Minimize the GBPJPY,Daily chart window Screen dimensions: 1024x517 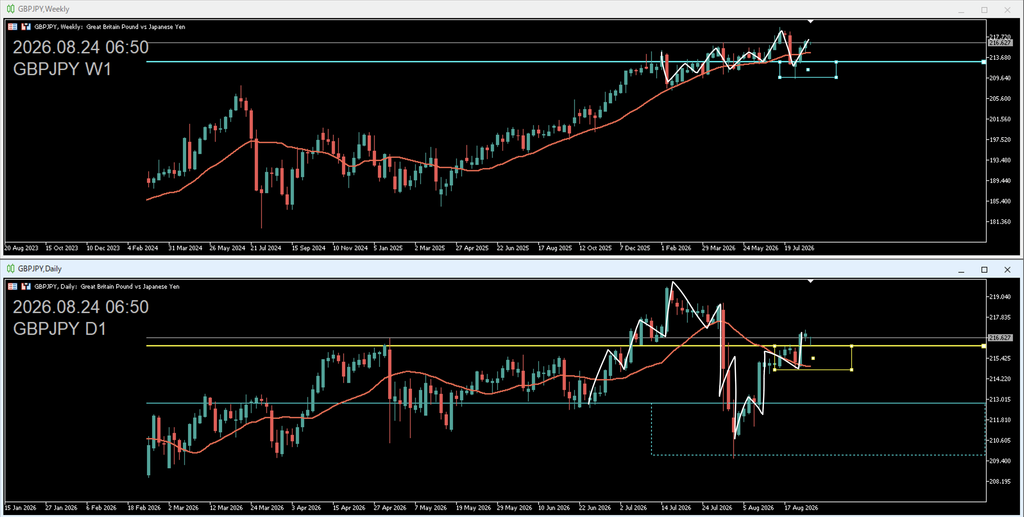coord(961,270)
